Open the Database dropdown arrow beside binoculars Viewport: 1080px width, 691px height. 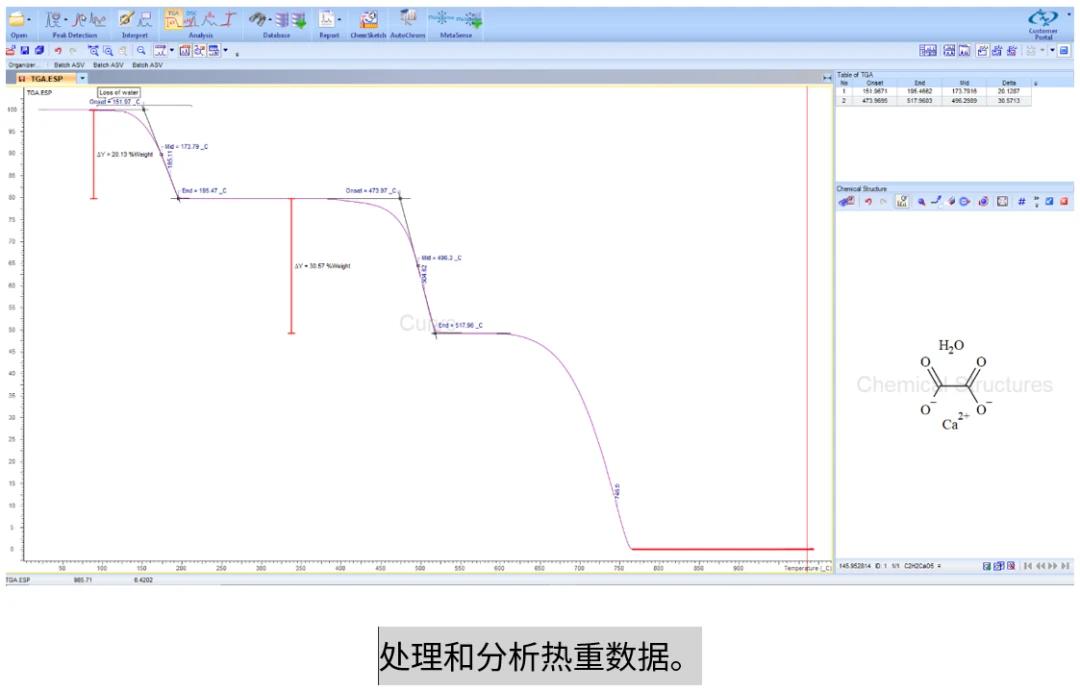point(270,20)
